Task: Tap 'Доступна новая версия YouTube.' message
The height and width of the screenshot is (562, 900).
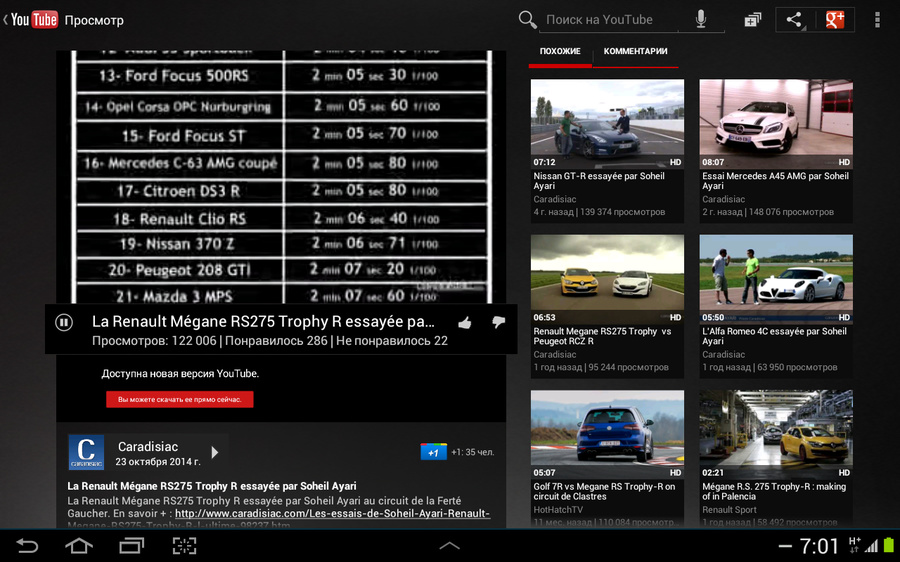Action: pyautogui.click(x=180, y=374)
